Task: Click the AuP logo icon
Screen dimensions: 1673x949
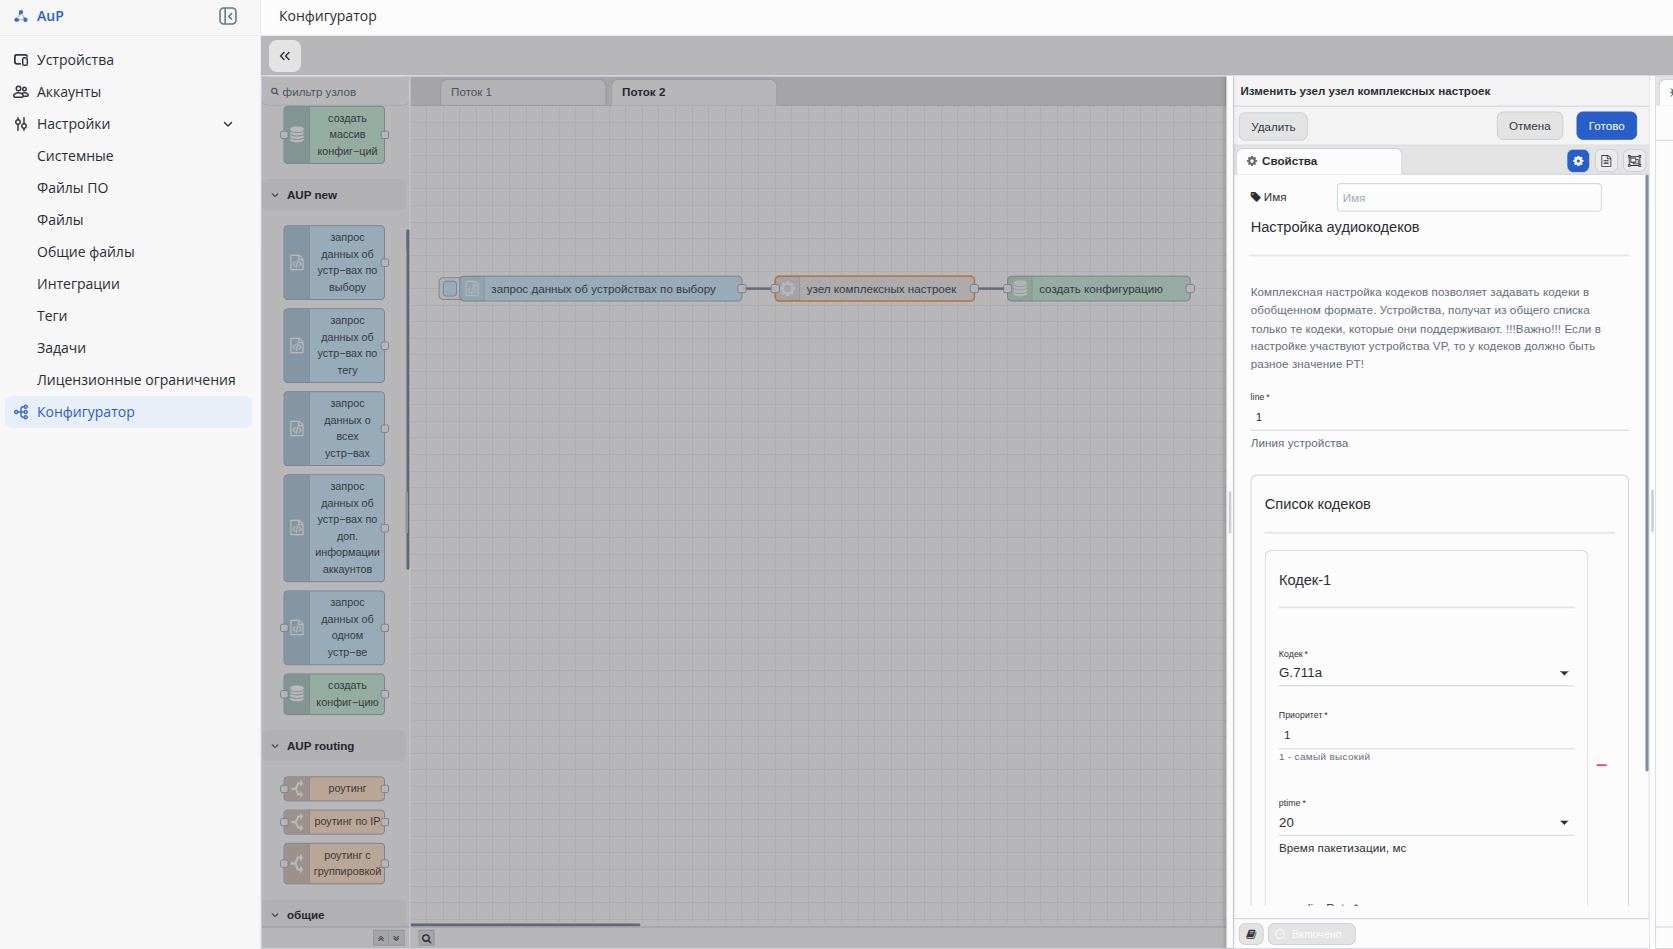Action: pos(21,16)
